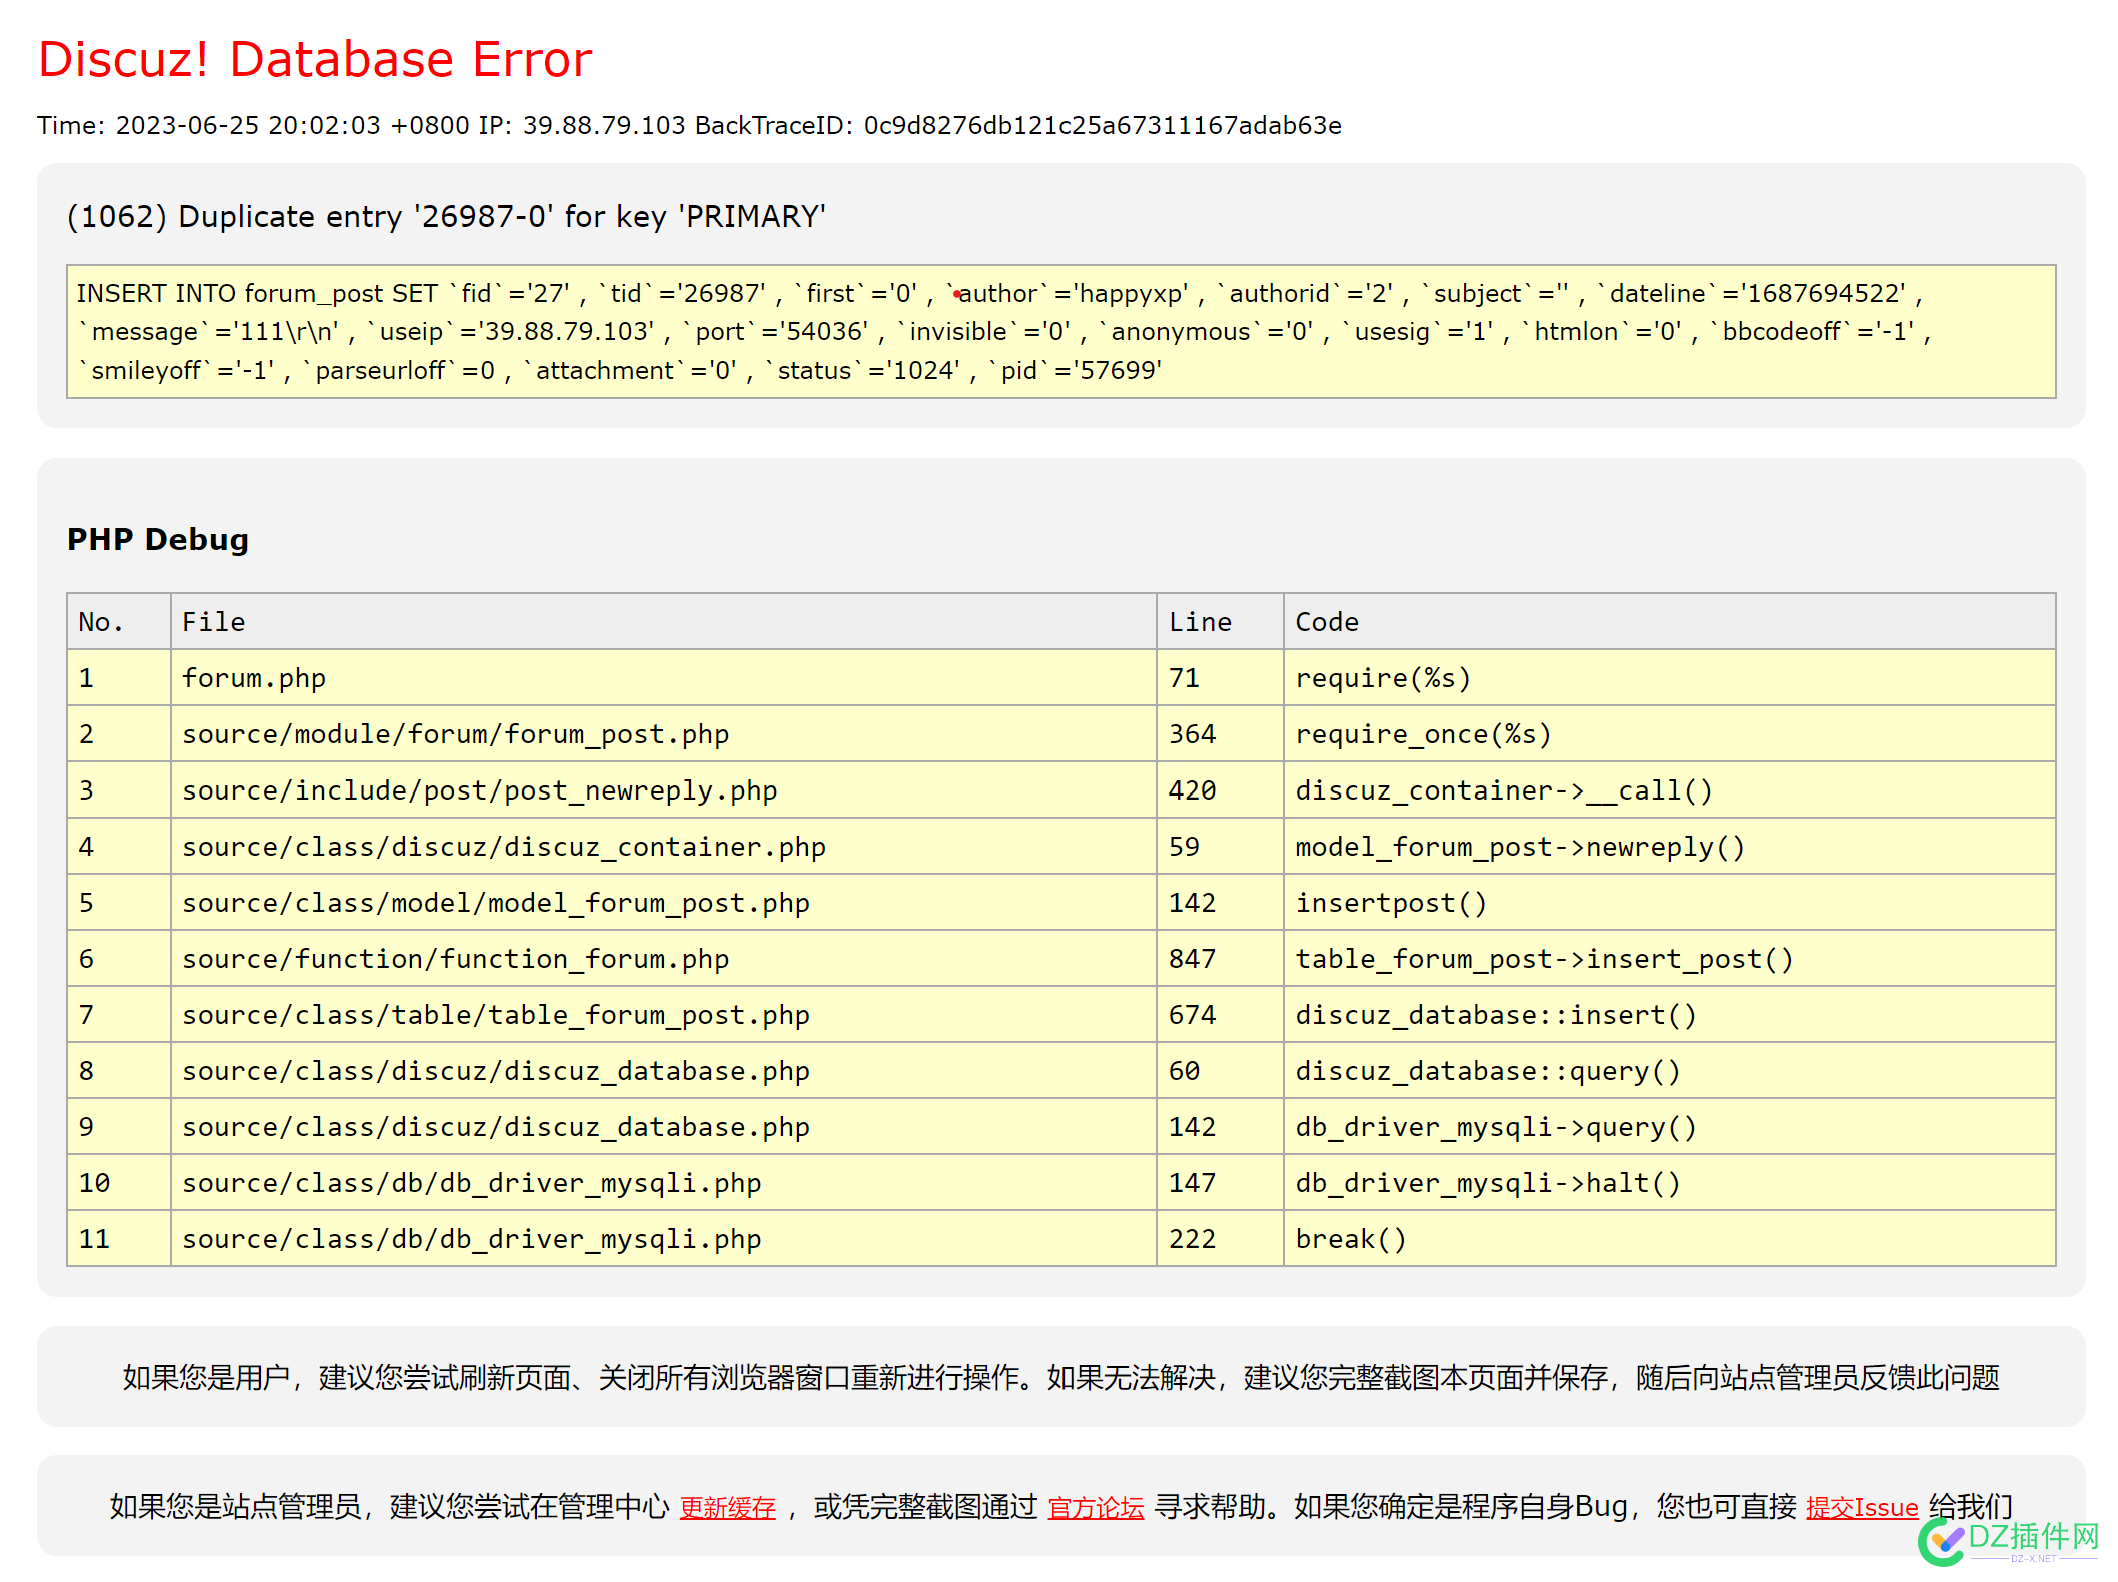
Task: Click line number 147 cell
Action: (x=1220, y=1183)
